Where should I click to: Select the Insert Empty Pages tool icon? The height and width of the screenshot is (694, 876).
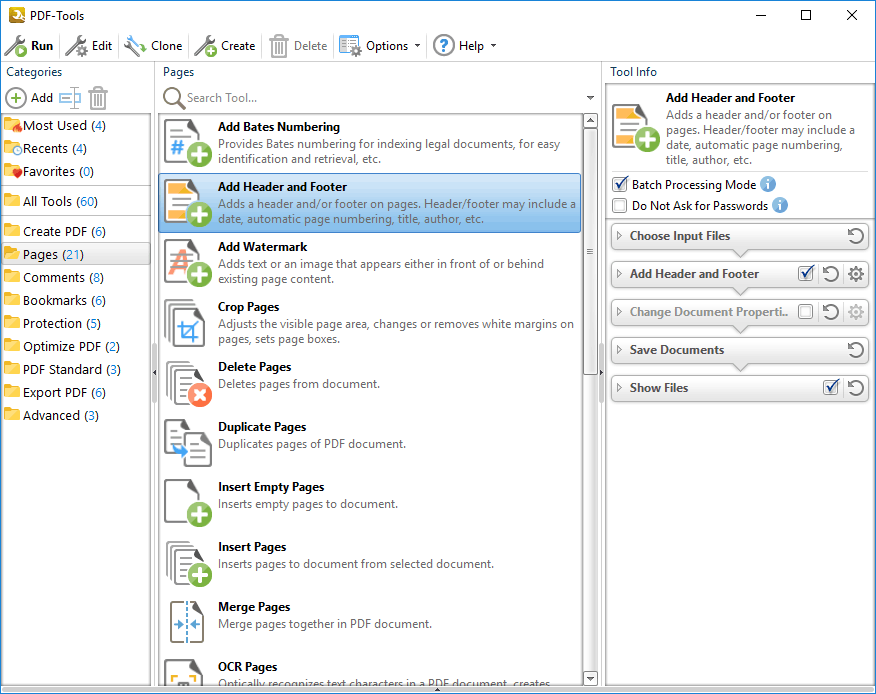(188, 503)
